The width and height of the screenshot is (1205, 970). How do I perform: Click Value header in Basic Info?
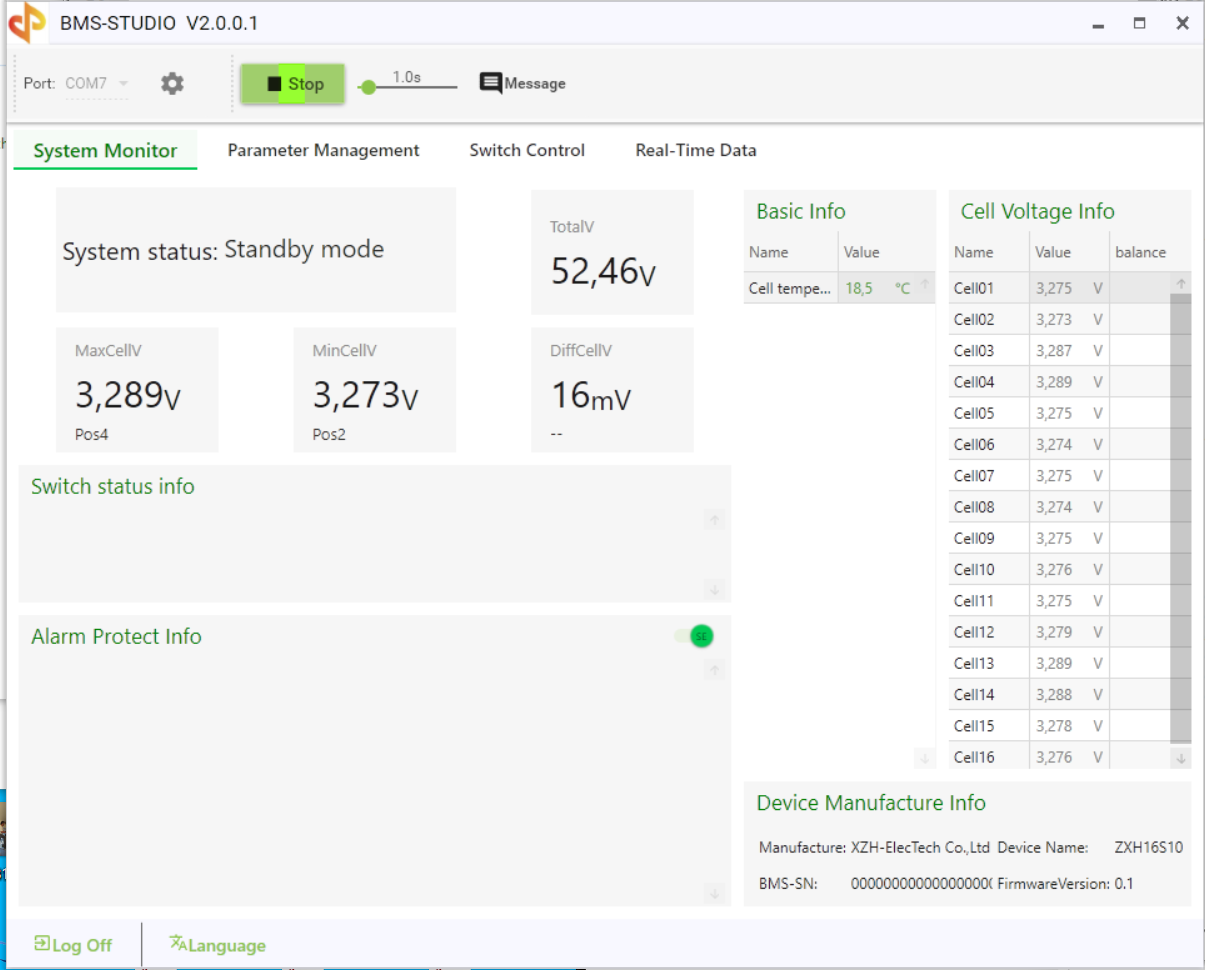tap(862, 252)
